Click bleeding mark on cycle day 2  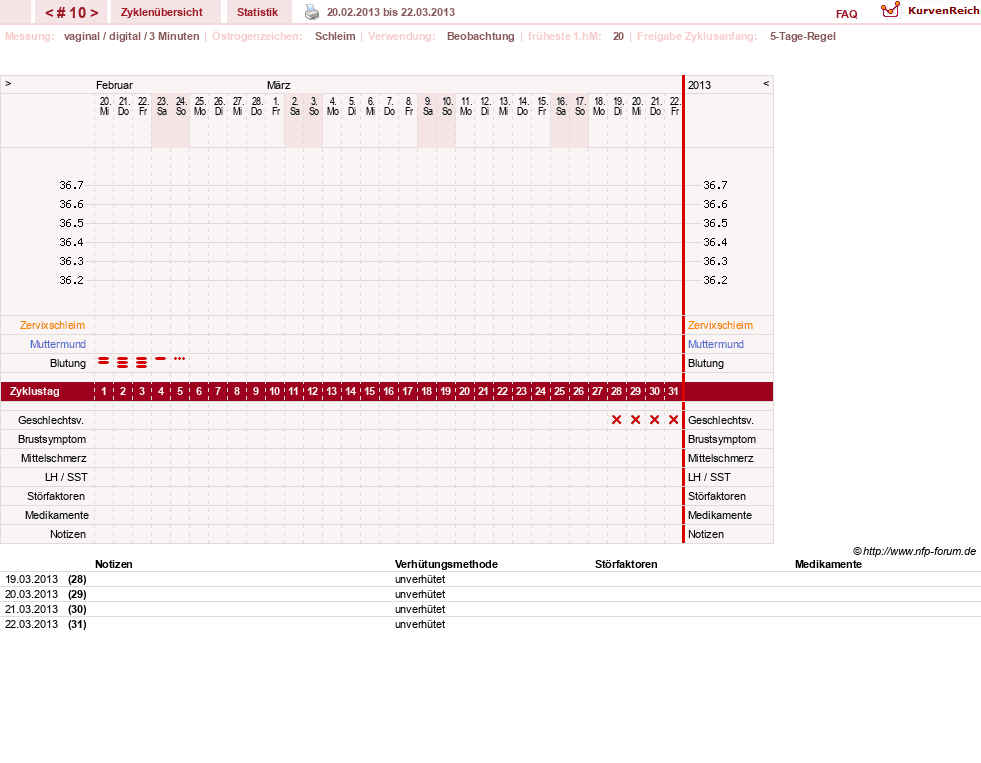123,362
